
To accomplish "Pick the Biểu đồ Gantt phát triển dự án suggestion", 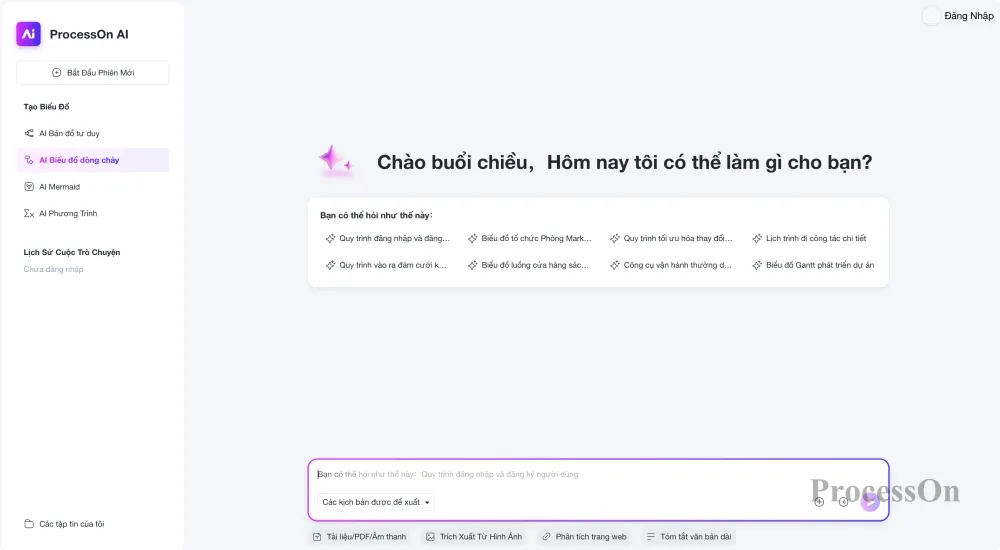I will pyautogui.click(x=813, y=265).
